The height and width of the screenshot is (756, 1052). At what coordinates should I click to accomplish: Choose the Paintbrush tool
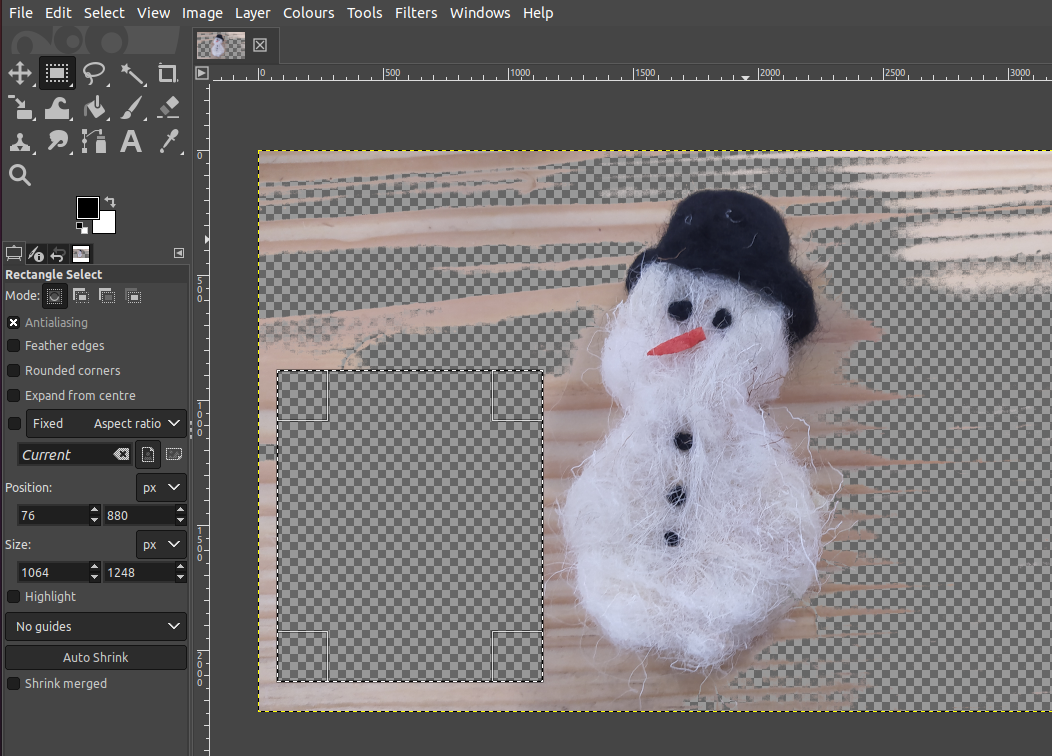click(131, 108)
